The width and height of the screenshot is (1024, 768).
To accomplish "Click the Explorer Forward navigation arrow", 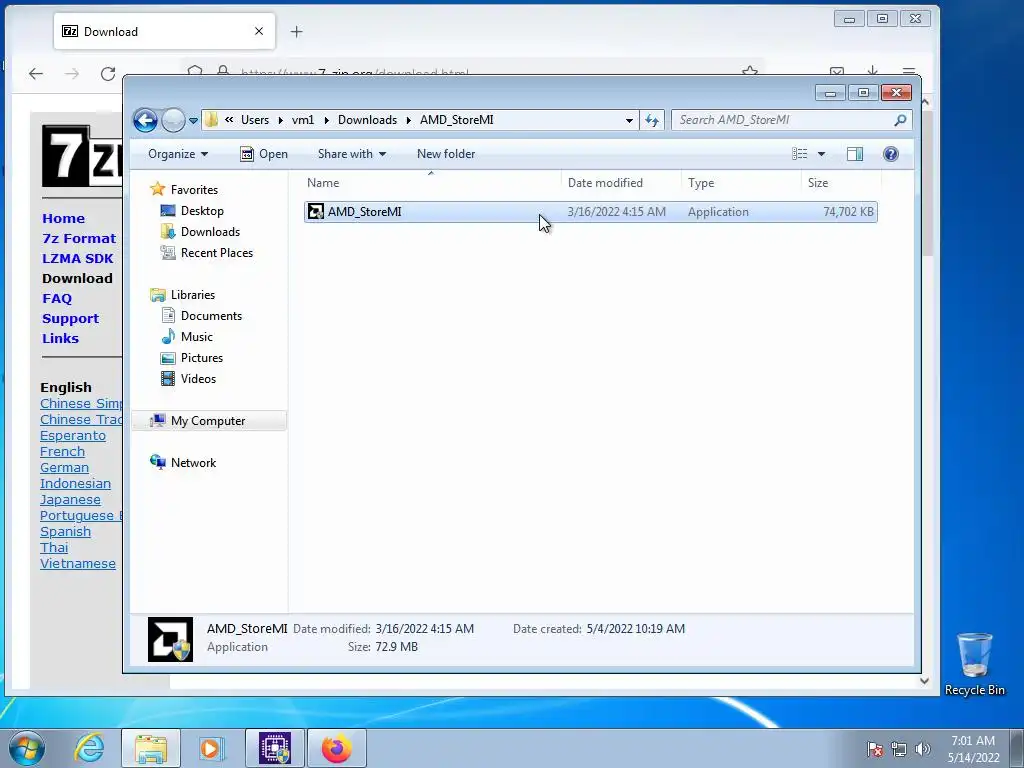I will click(x=173, y=120).
